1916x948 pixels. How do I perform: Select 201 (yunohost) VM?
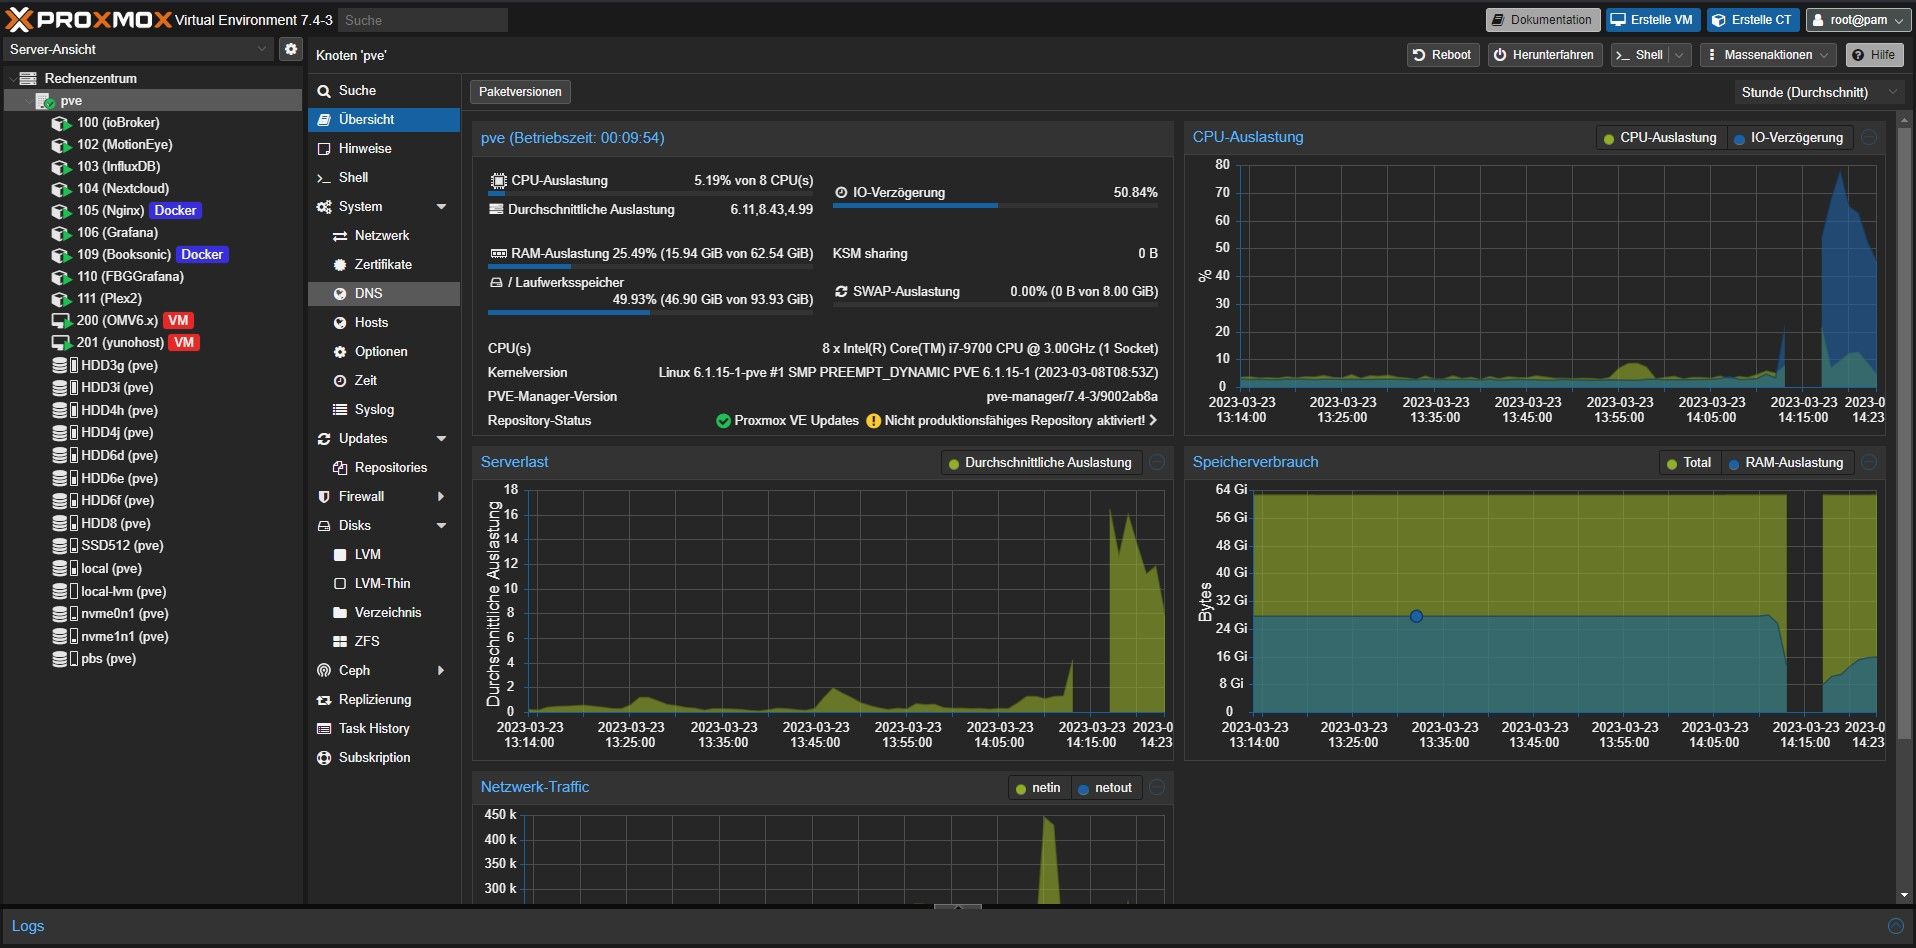click(153, 343)
